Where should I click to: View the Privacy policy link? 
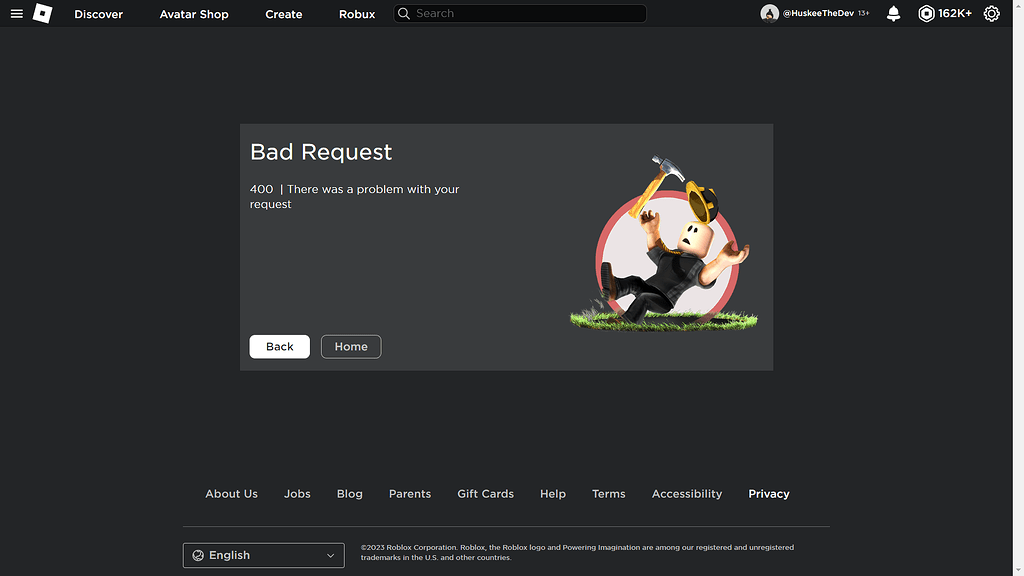(768, 493)
